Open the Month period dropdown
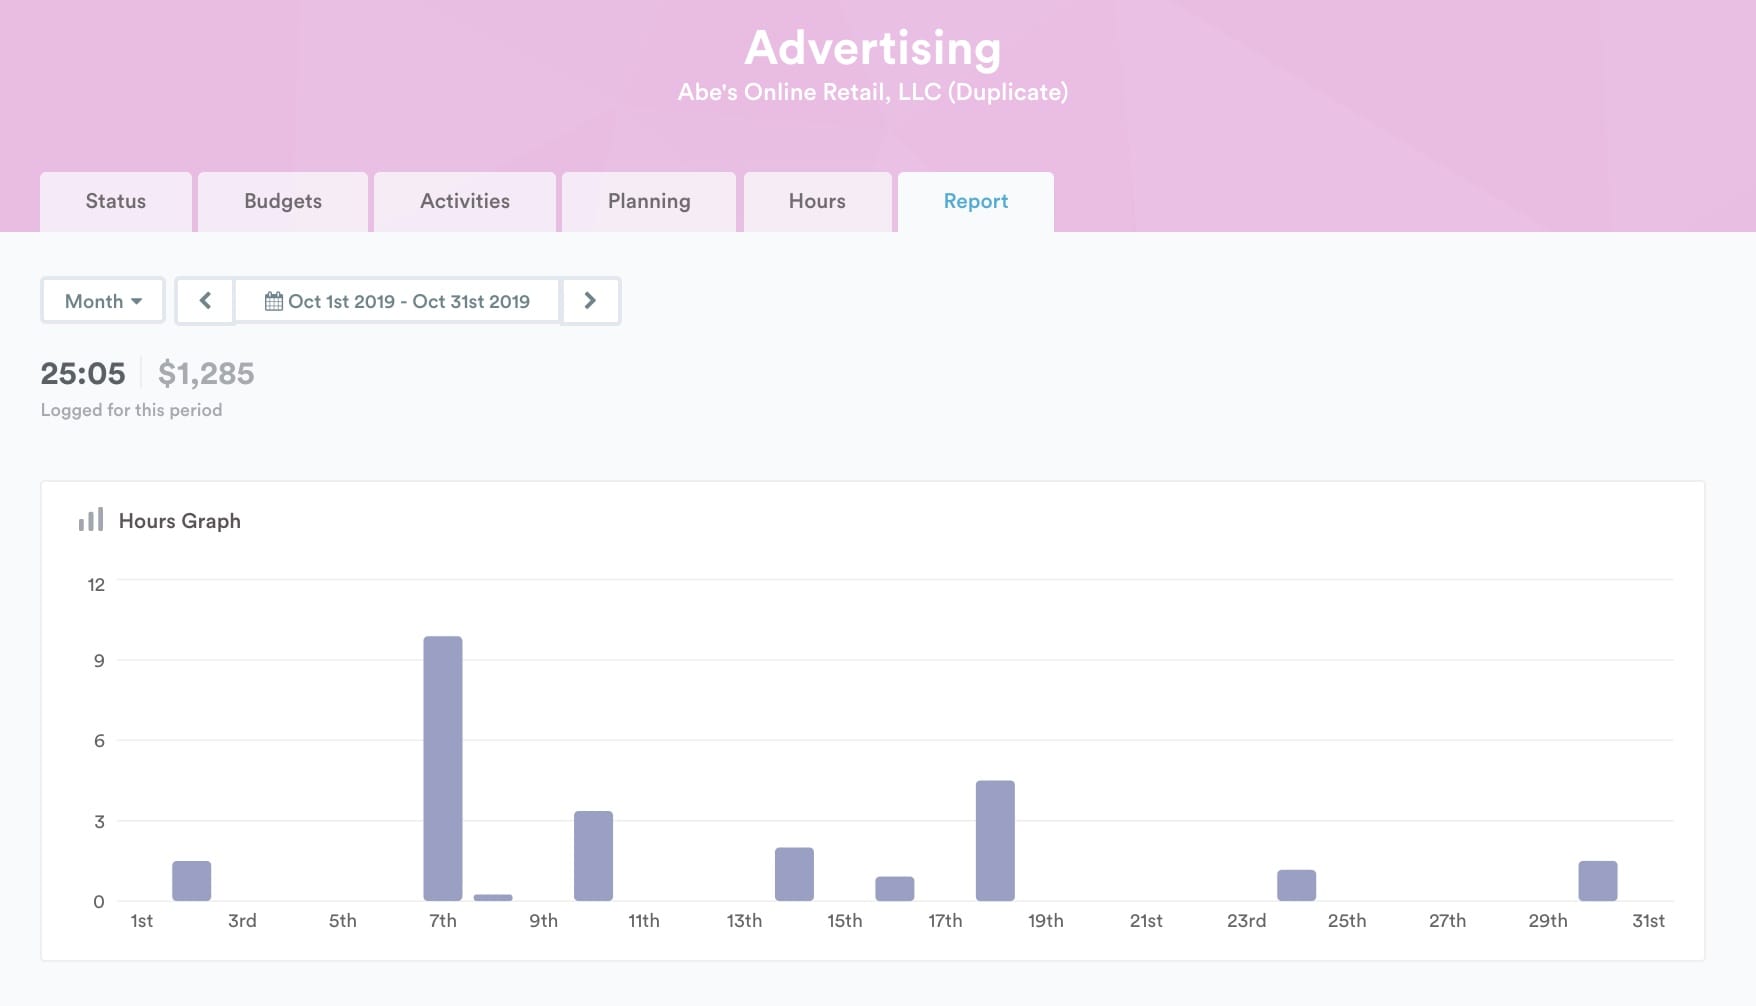The width and height of the screenshot is (1756, 1006). click(103, 301)
